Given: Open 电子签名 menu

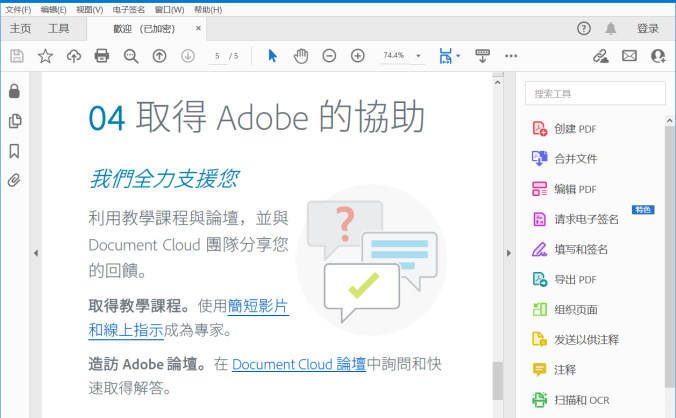Looking at the screenshot, I should click(x=128, y=9).
